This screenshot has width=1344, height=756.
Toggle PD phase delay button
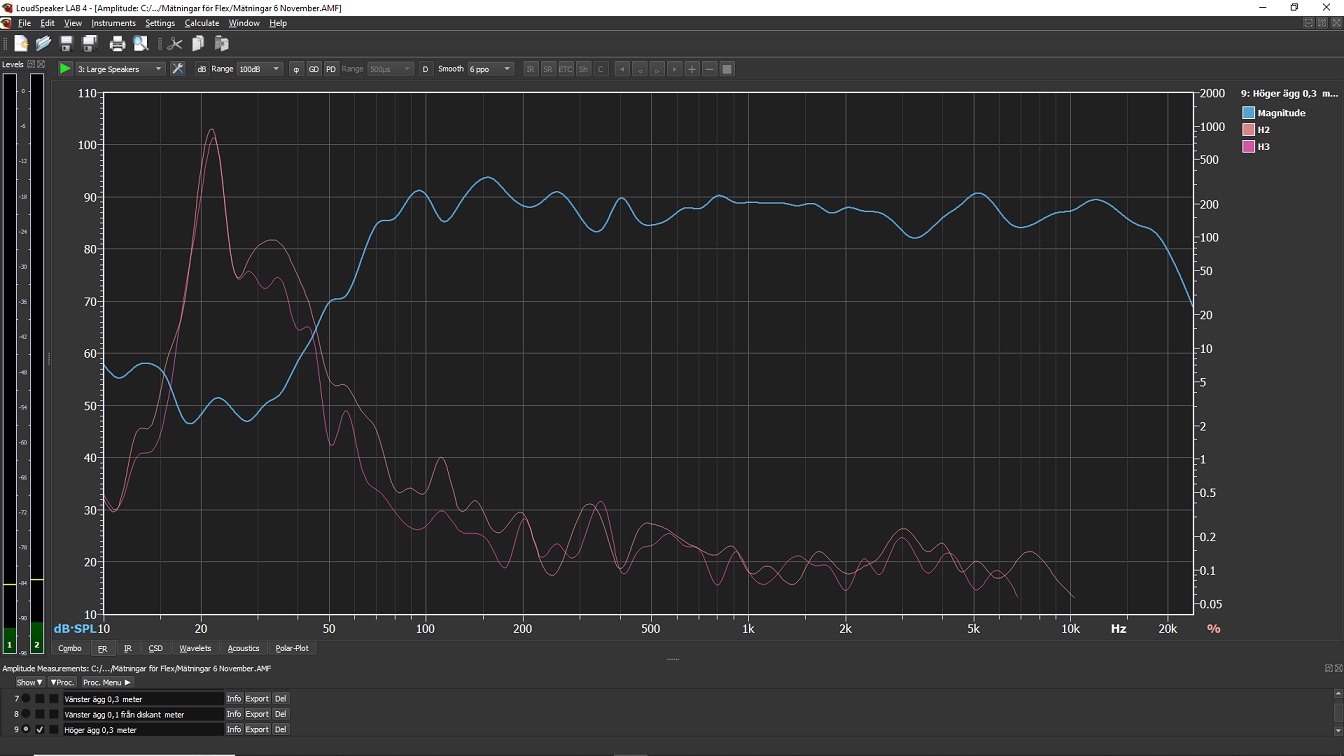click(330, 69)
